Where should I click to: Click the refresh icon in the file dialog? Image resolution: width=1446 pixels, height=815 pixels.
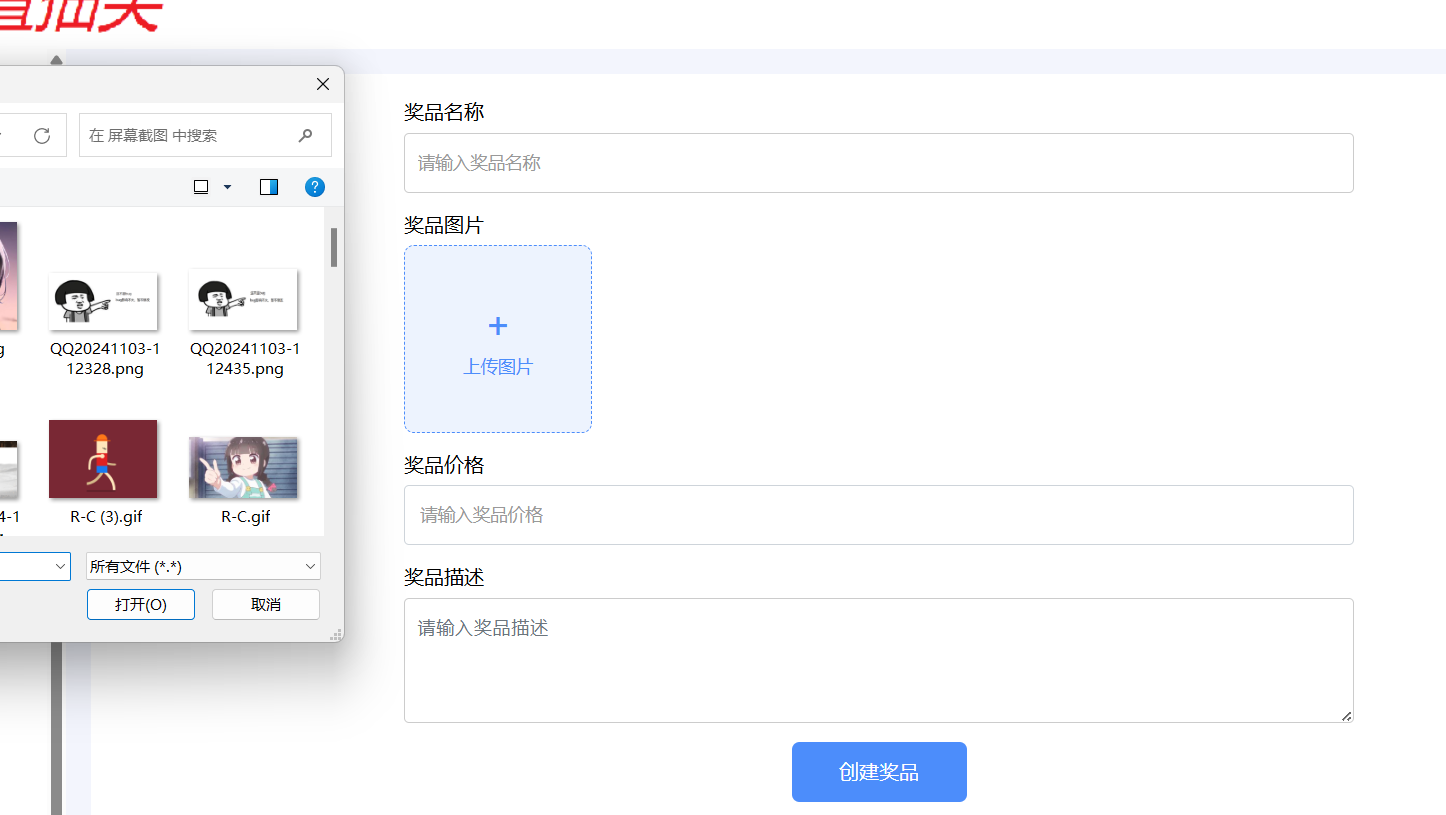point(42,134)
